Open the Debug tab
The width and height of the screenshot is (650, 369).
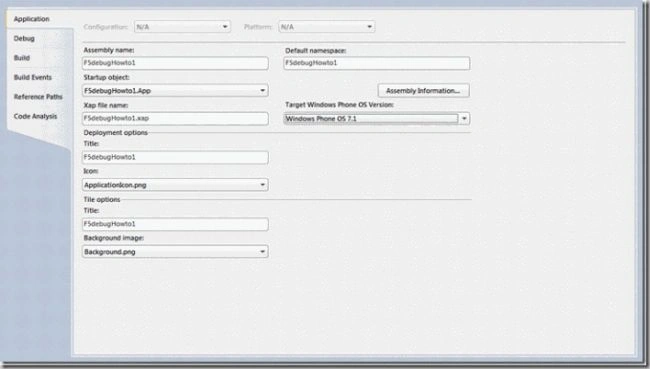click(x=24, y=39)
